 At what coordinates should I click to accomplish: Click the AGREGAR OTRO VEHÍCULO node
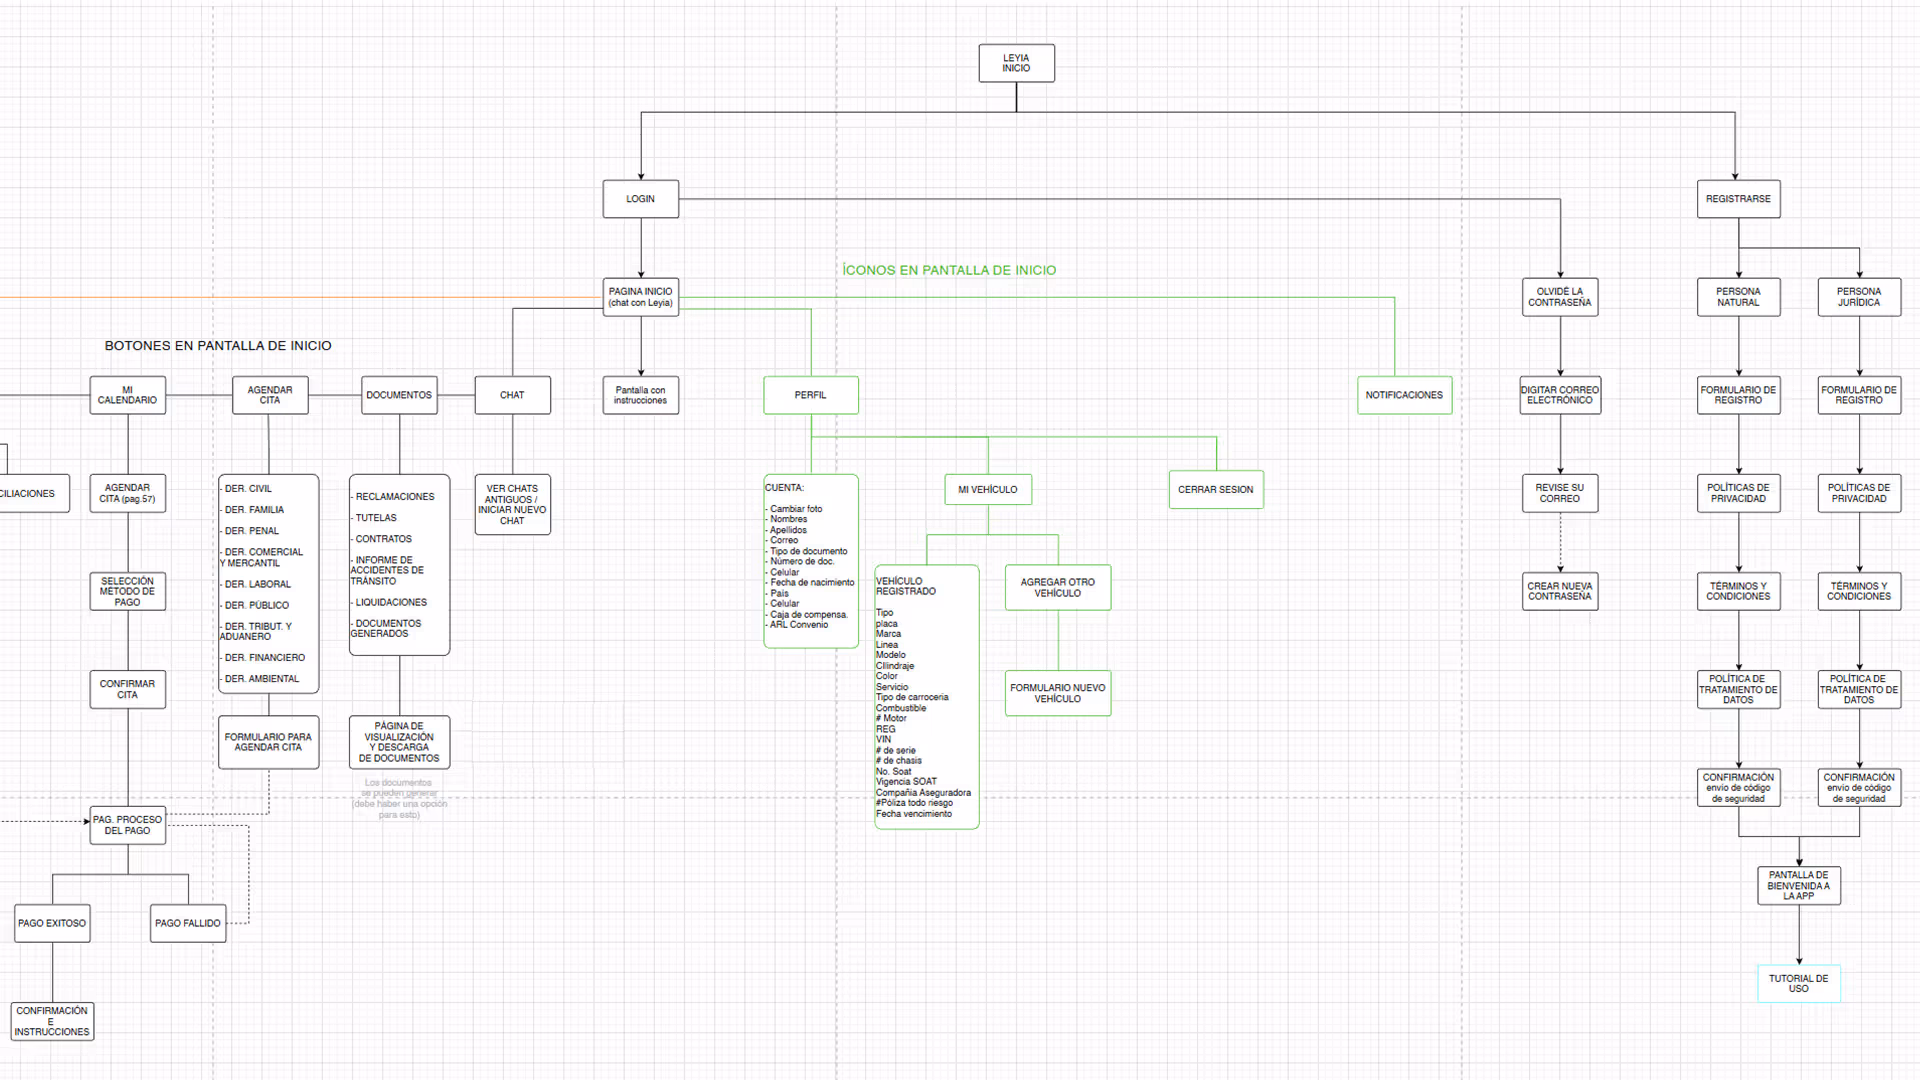pos(1057,587)
